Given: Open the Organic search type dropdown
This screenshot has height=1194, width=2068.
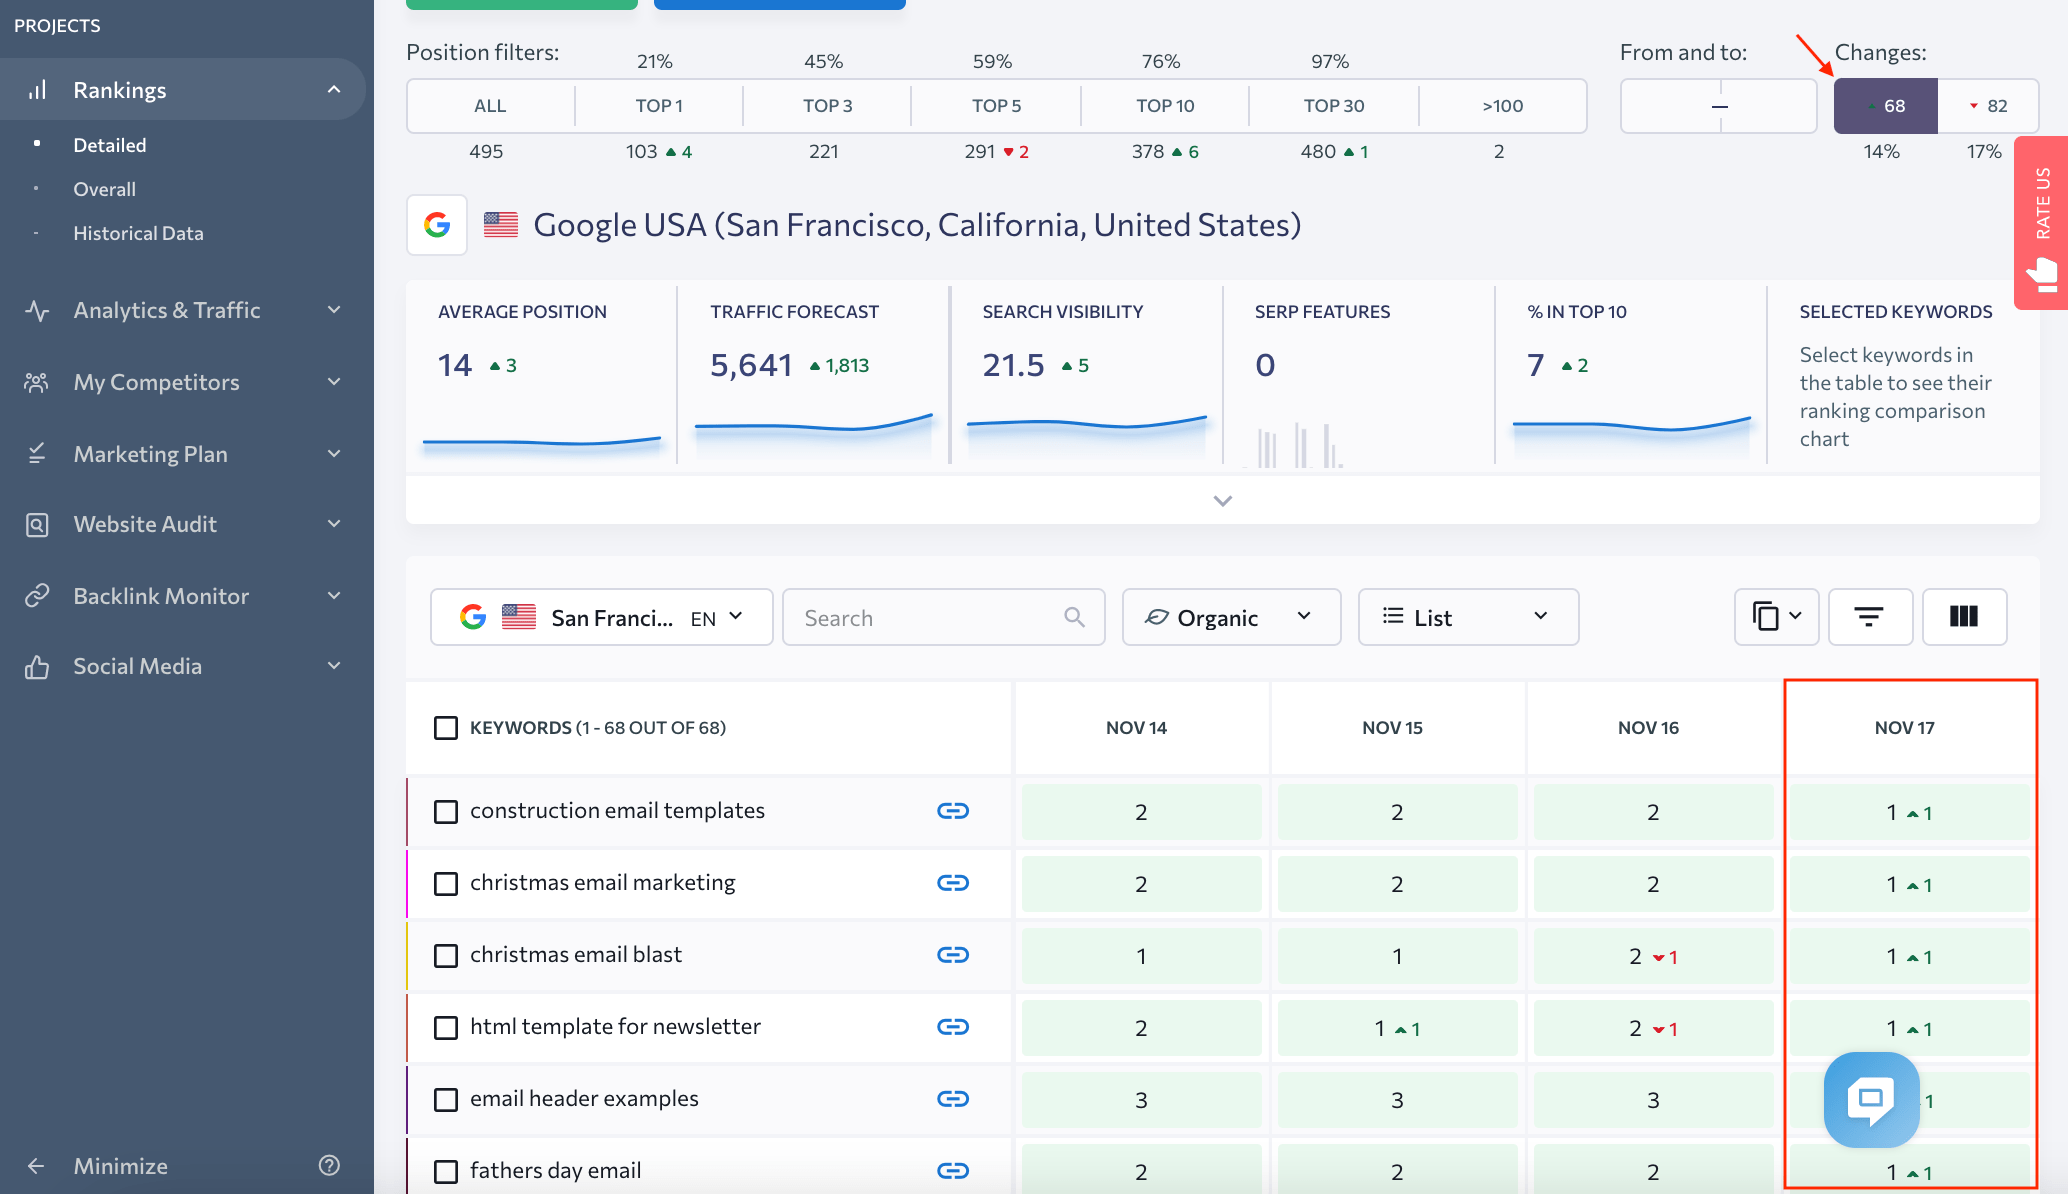Looking at the screenshot, I should pyautogui.click(x=1227, y=617).
